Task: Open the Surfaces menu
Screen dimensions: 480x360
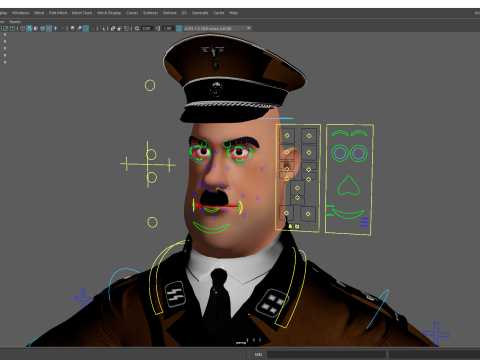Action: [x=150, y=13]
